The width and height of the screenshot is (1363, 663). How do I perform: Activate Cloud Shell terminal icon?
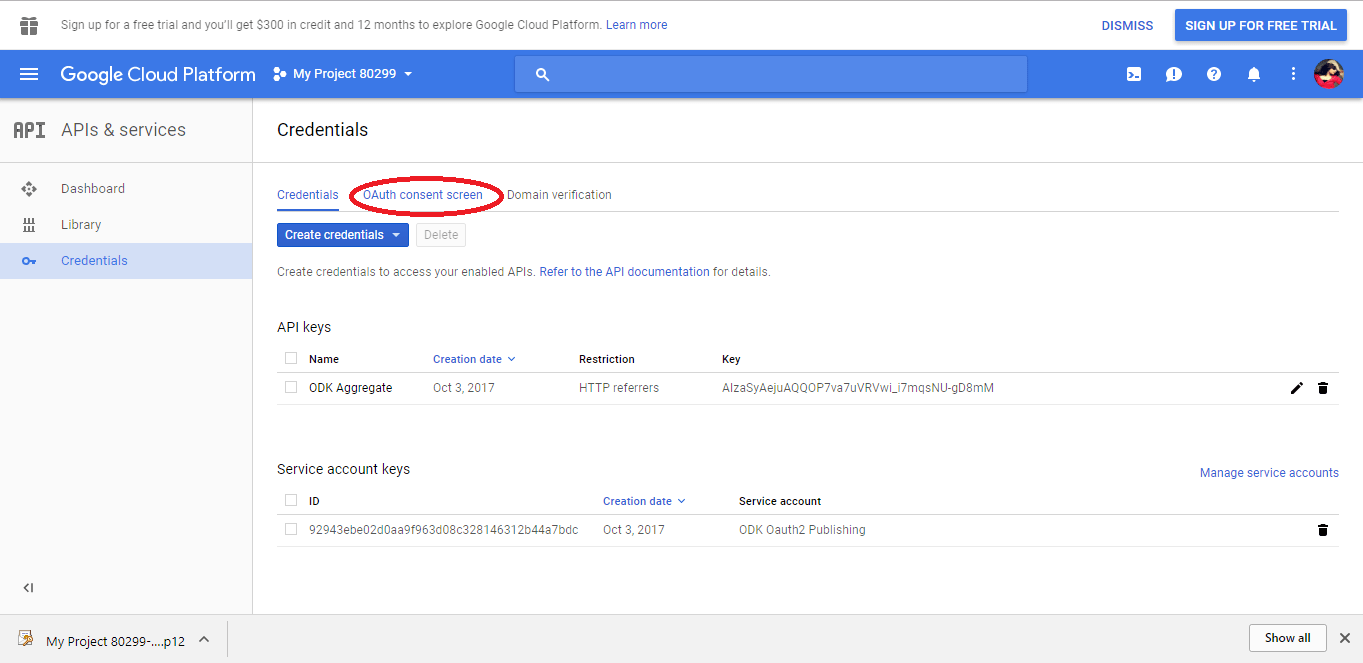coord(1134,74)
